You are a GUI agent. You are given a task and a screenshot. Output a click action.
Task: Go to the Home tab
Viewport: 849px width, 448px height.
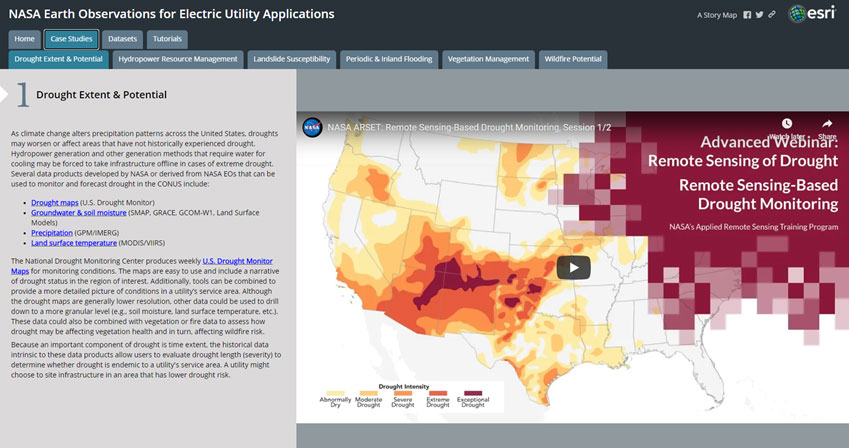click(x=24, y=39)
